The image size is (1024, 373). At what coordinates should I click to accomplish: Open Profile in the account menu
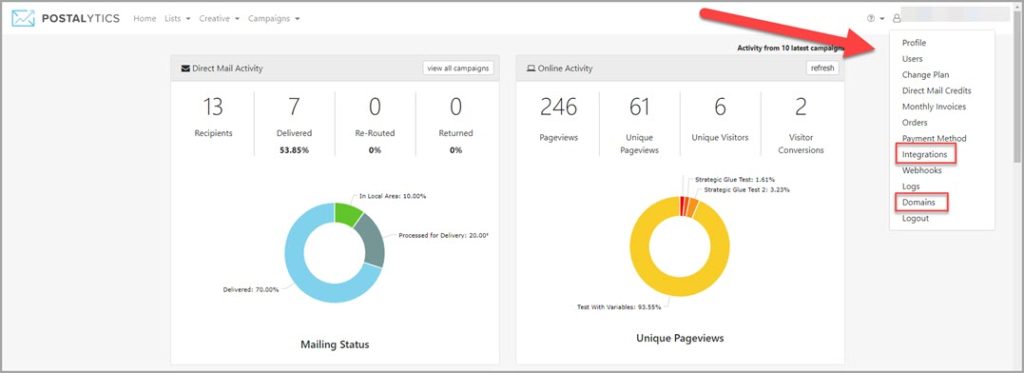(x=914, y=43)
